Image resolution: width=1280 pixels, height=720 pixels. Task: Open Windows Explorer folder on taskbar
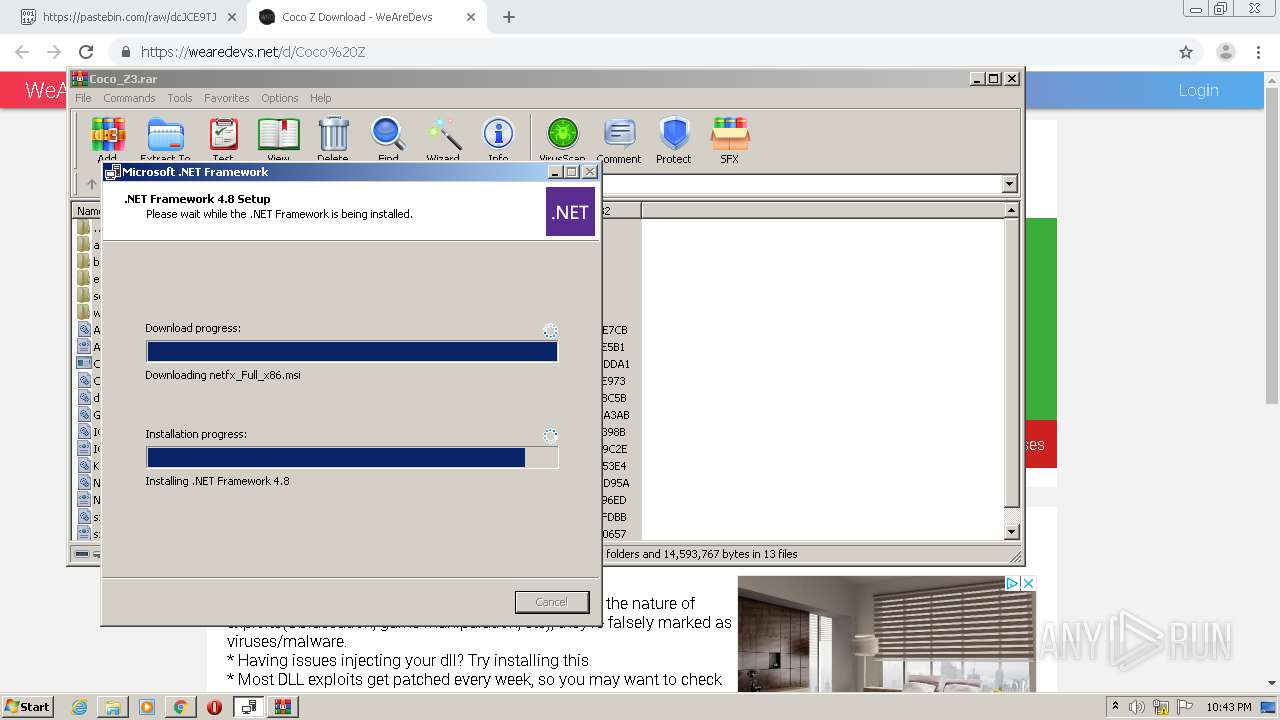pos(113,707)
